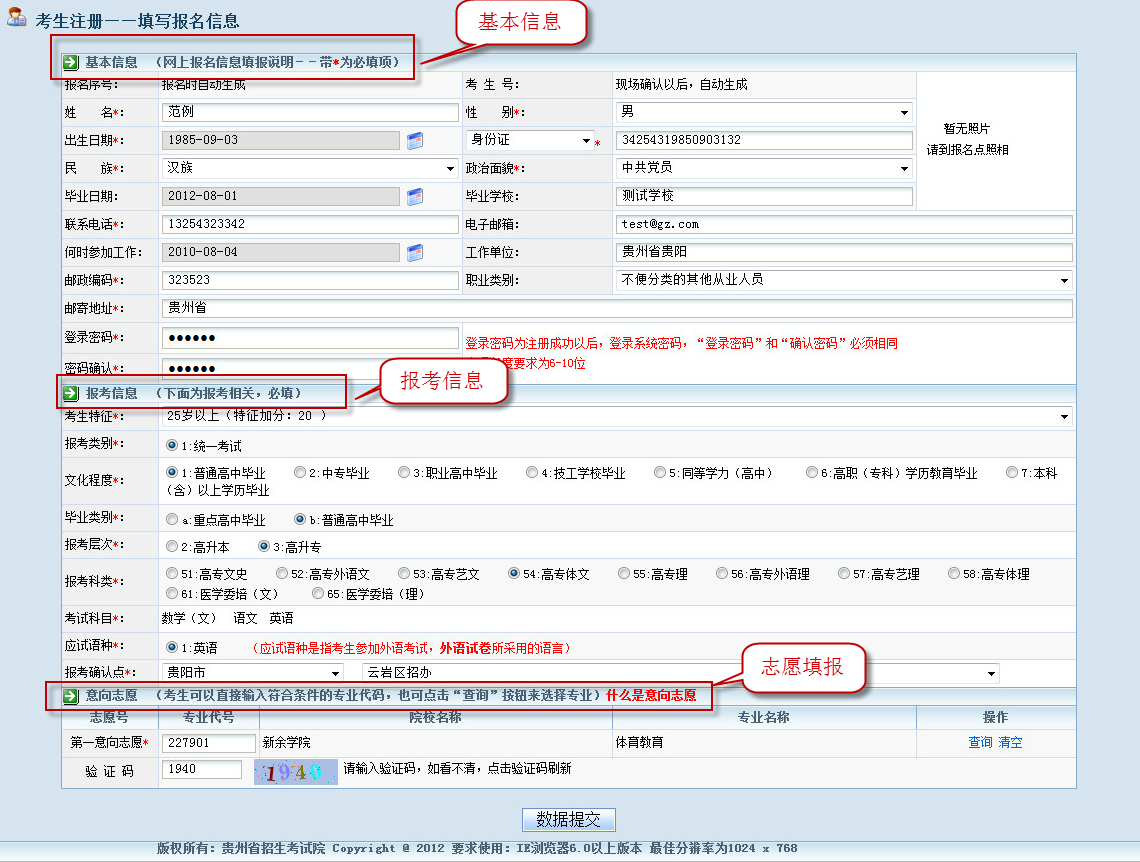The width and height of the screenshot is (1140, 862).
Task: Expand the 职业类别 dropdown list
Action: coord(1063,281)
